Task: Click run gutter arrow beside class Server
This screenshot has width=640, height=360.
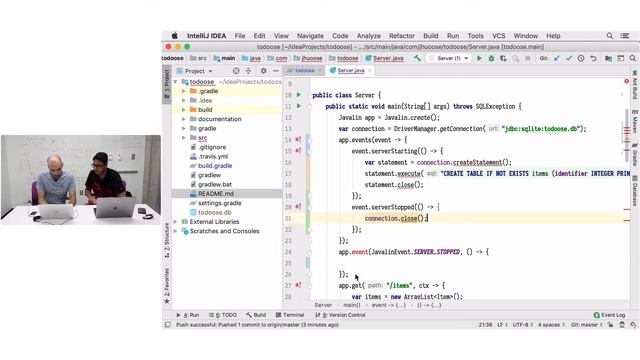Action: 299,95
